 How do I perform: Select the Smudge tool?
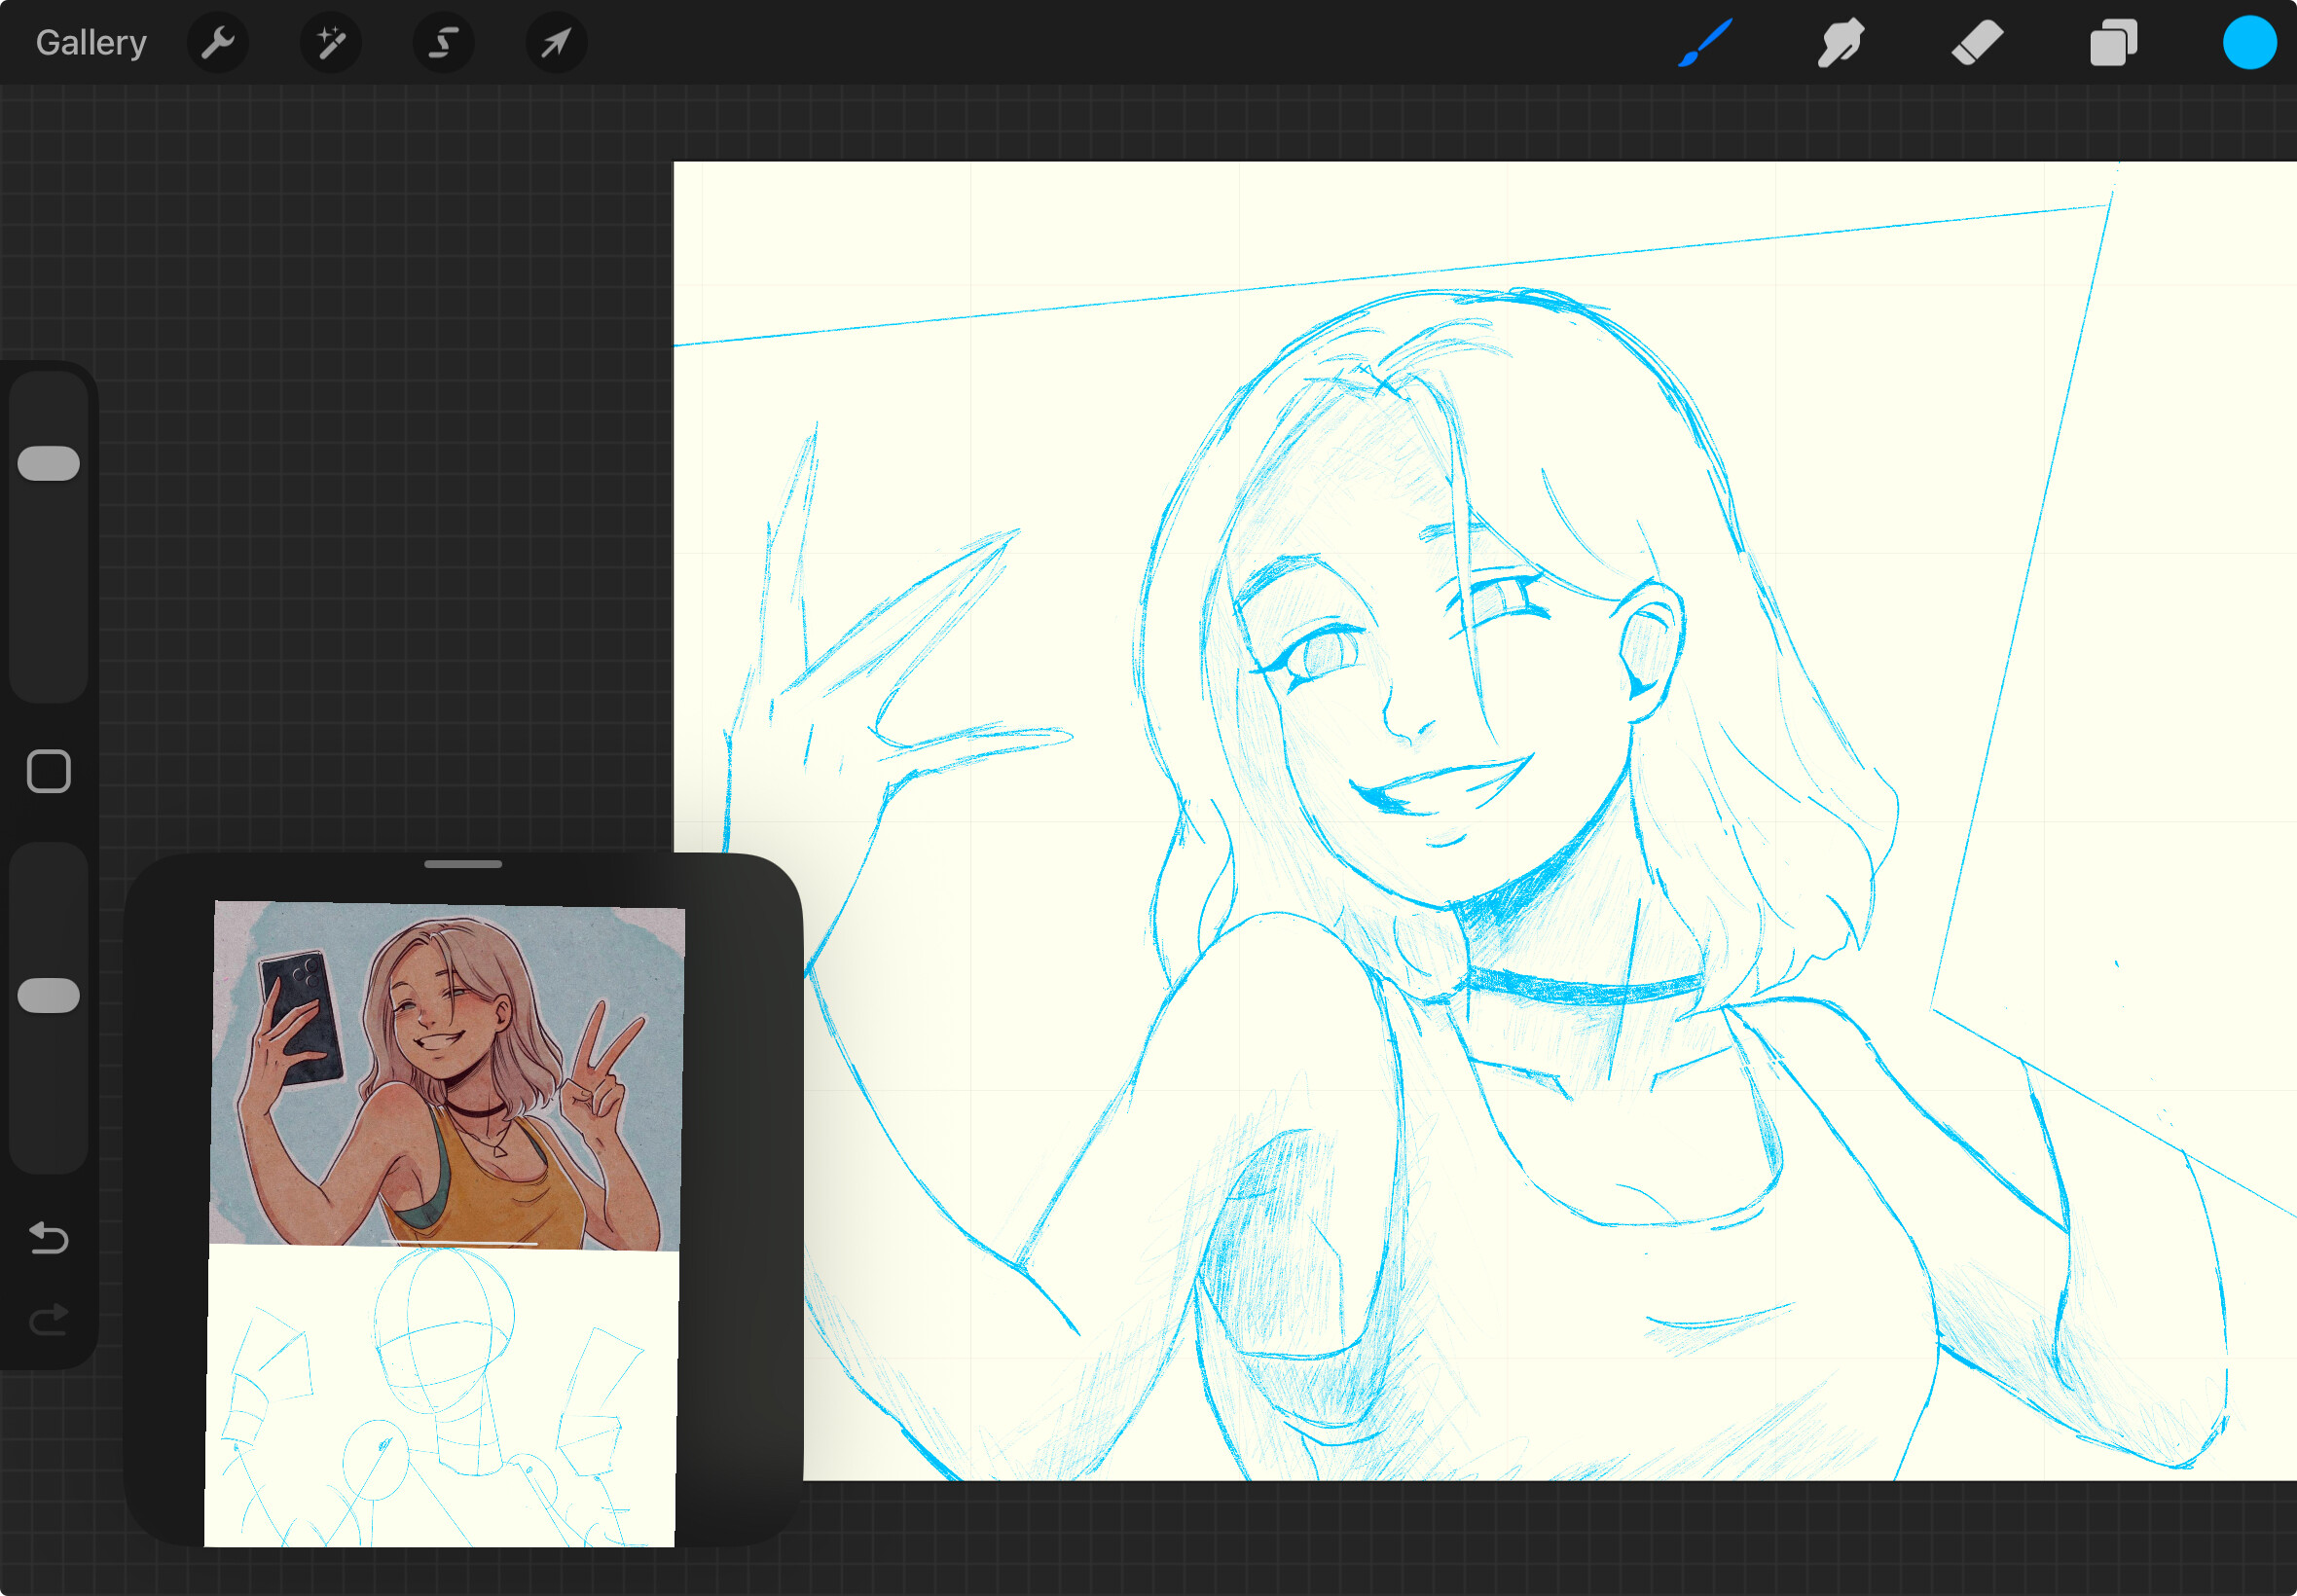coord(1840,43)
